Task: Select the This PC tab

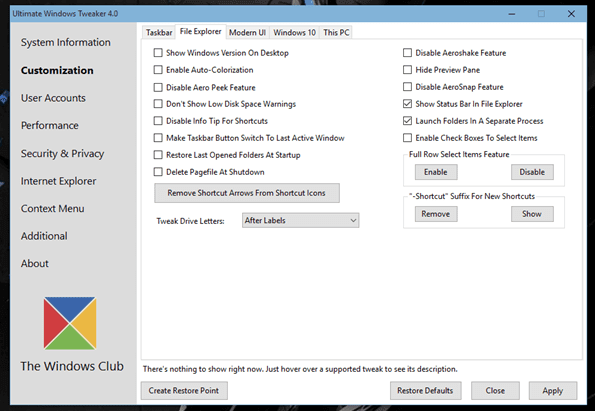Action: pos(336,33)
